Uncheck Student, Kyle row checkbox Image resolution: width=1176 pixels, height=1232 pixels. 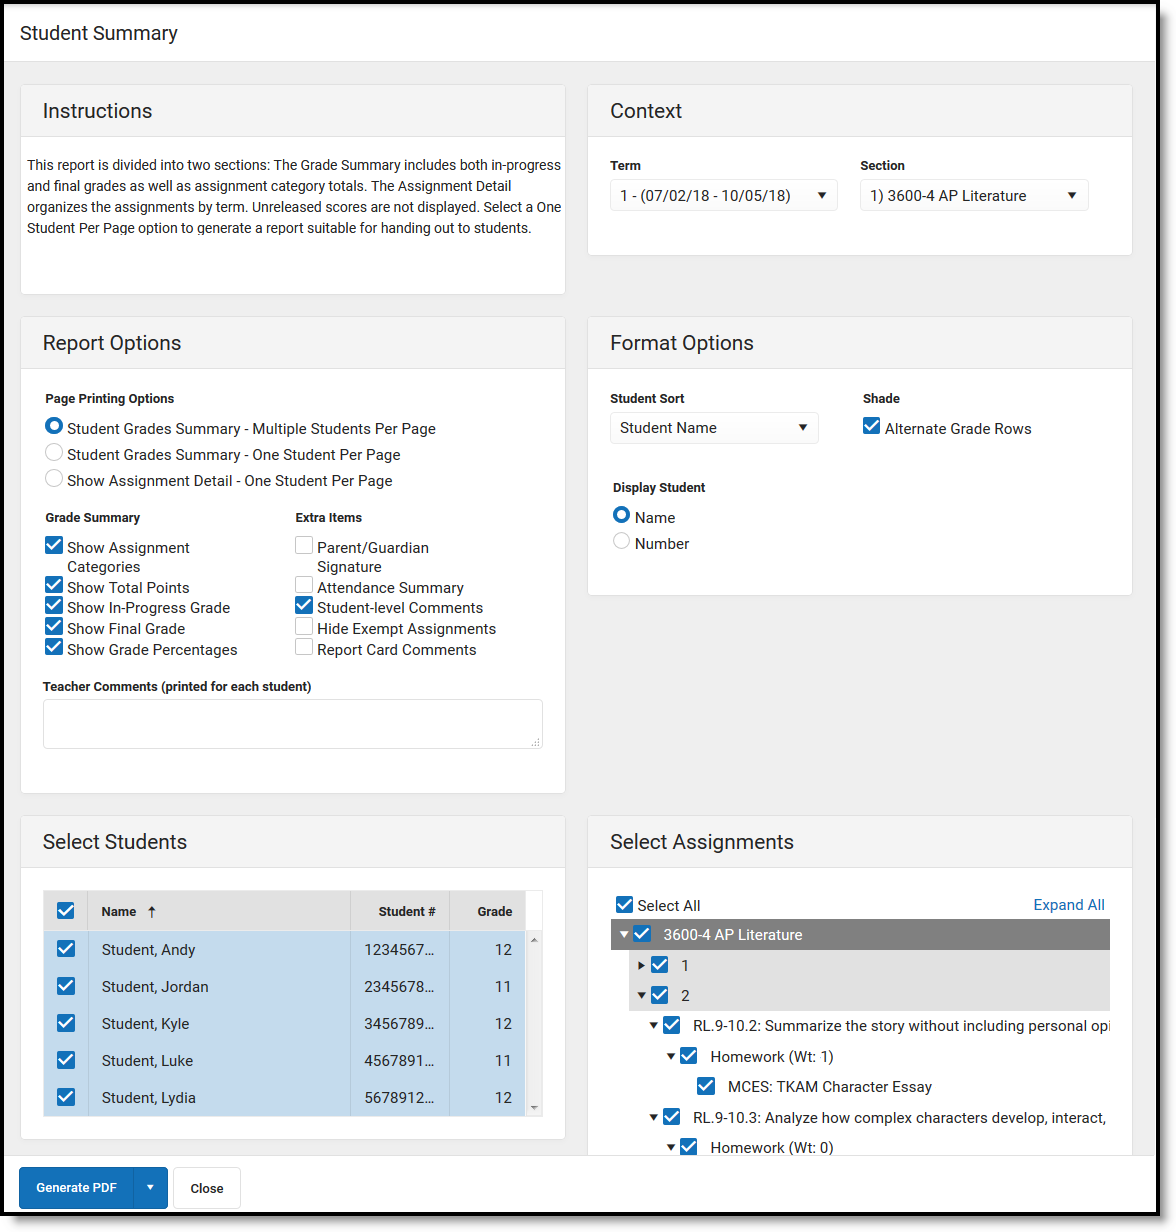[66, 1023]
